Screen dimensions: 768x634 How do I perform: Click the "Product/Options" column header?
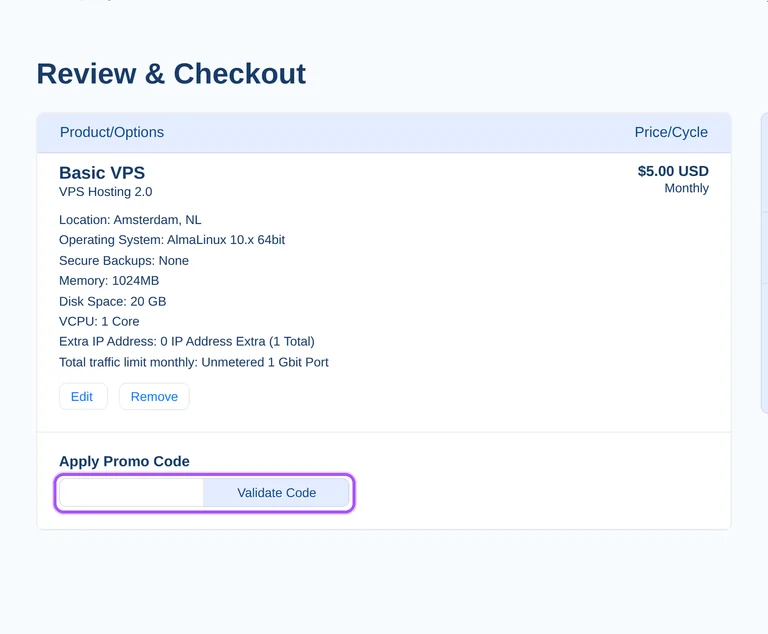coord(112,132)
